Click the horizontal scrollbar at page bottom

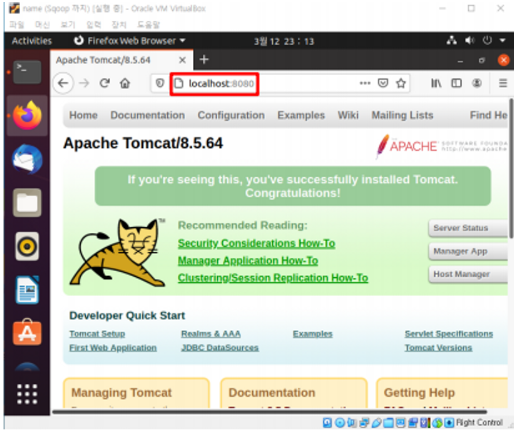coord(269,412)
